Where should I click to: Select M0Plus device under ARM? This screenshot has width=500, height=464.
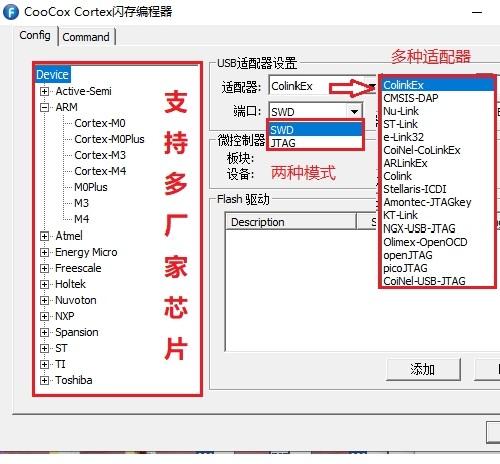pos(91,187)
